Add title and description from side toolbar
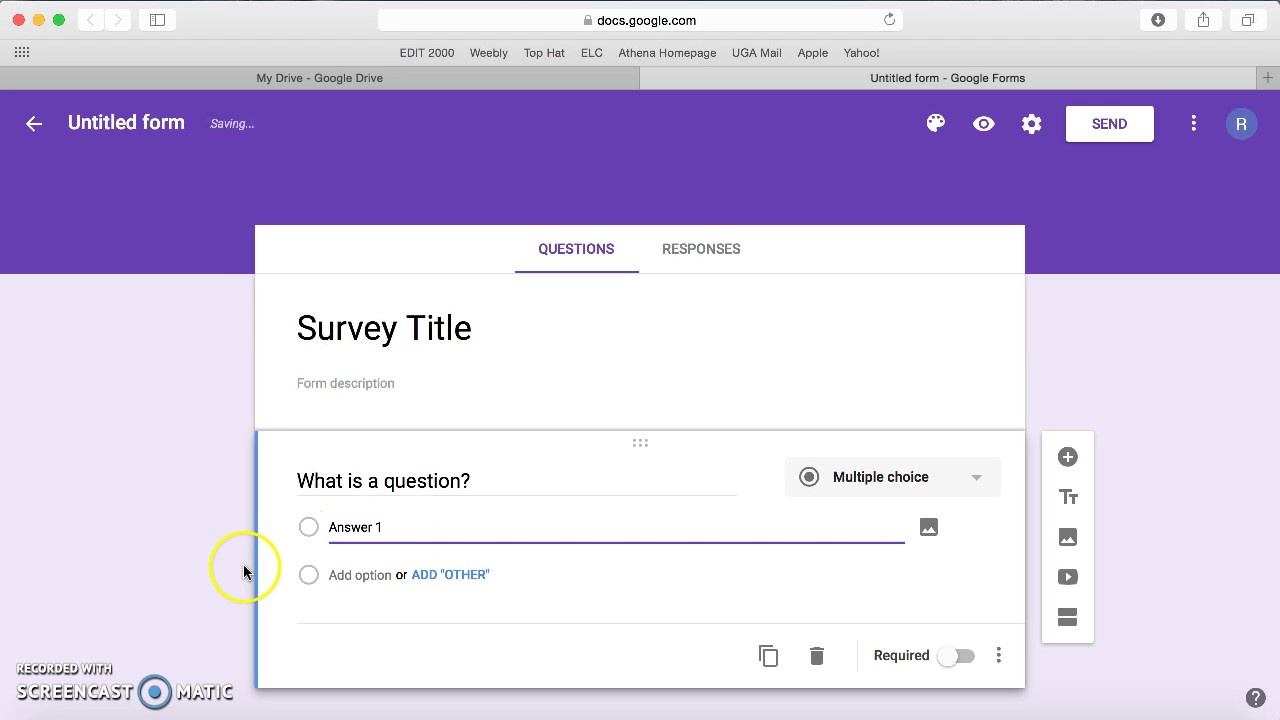Viewport: 1280px width, 720px height. 1068,497
